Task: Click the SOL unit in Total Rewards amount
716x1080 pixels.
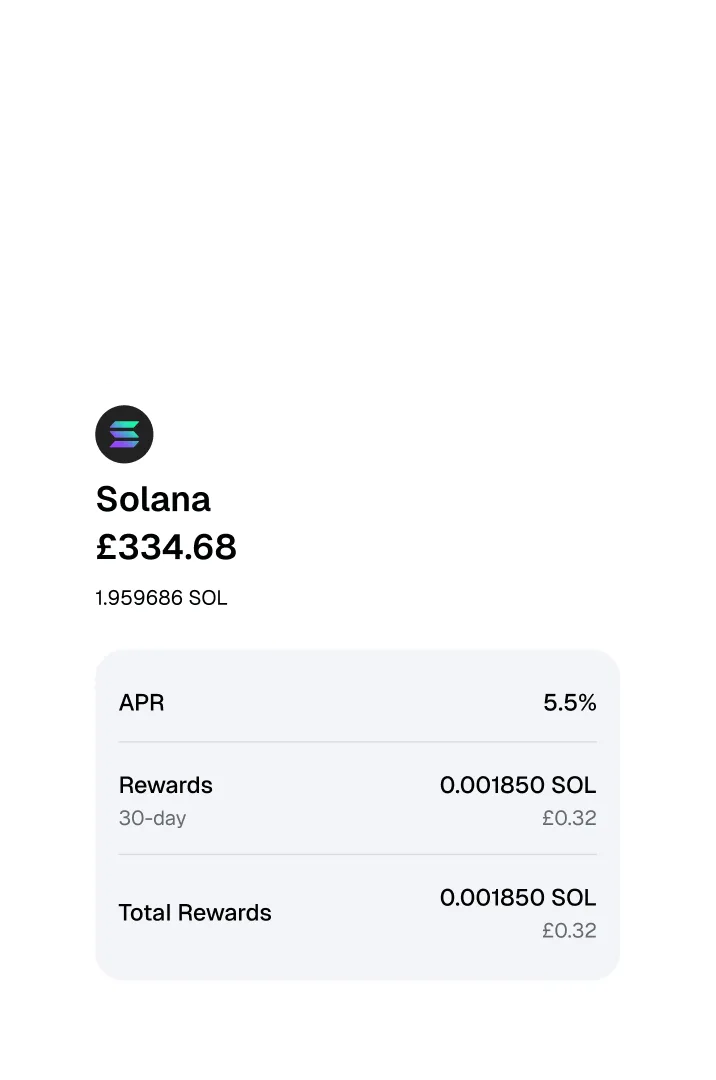Action: 575,898
